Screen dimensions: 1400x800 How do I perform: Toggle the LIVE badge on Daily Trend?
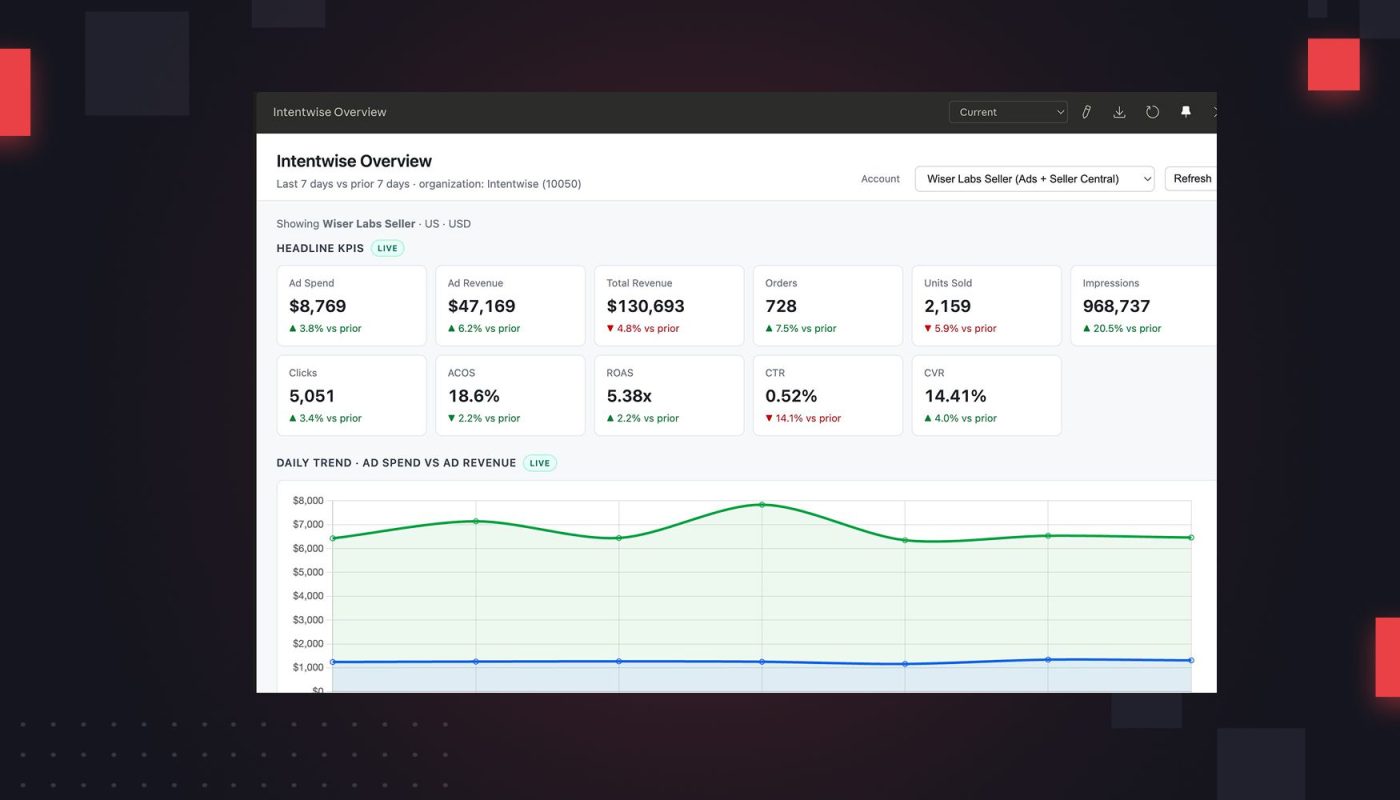pos(539,462)
